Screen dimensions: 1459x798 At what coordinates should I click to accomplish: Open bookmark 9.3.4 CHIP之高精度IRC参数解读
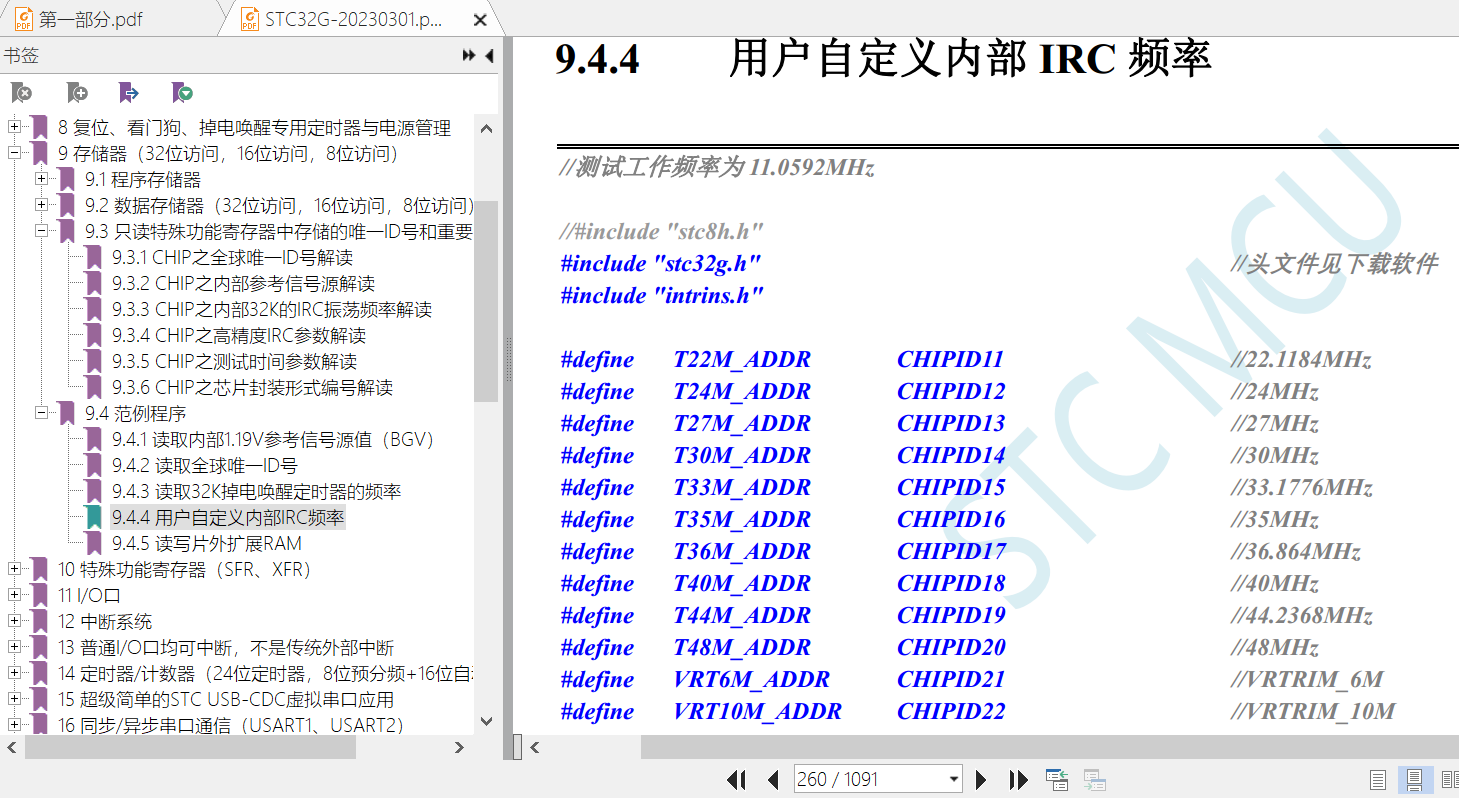238,336
